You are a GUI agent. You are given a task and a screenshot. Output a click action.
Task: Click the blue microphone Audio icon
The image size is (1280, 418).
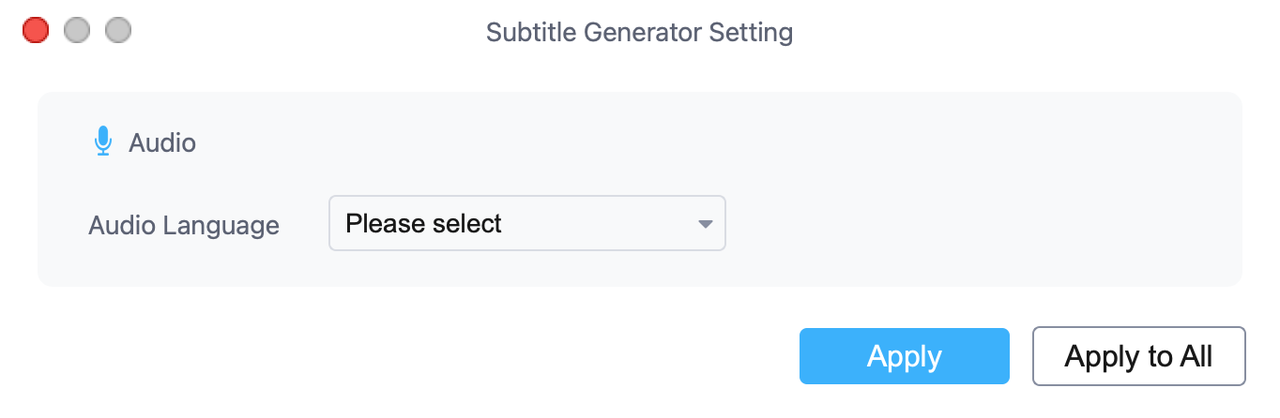pyautogui.click(x=103, y=142)
